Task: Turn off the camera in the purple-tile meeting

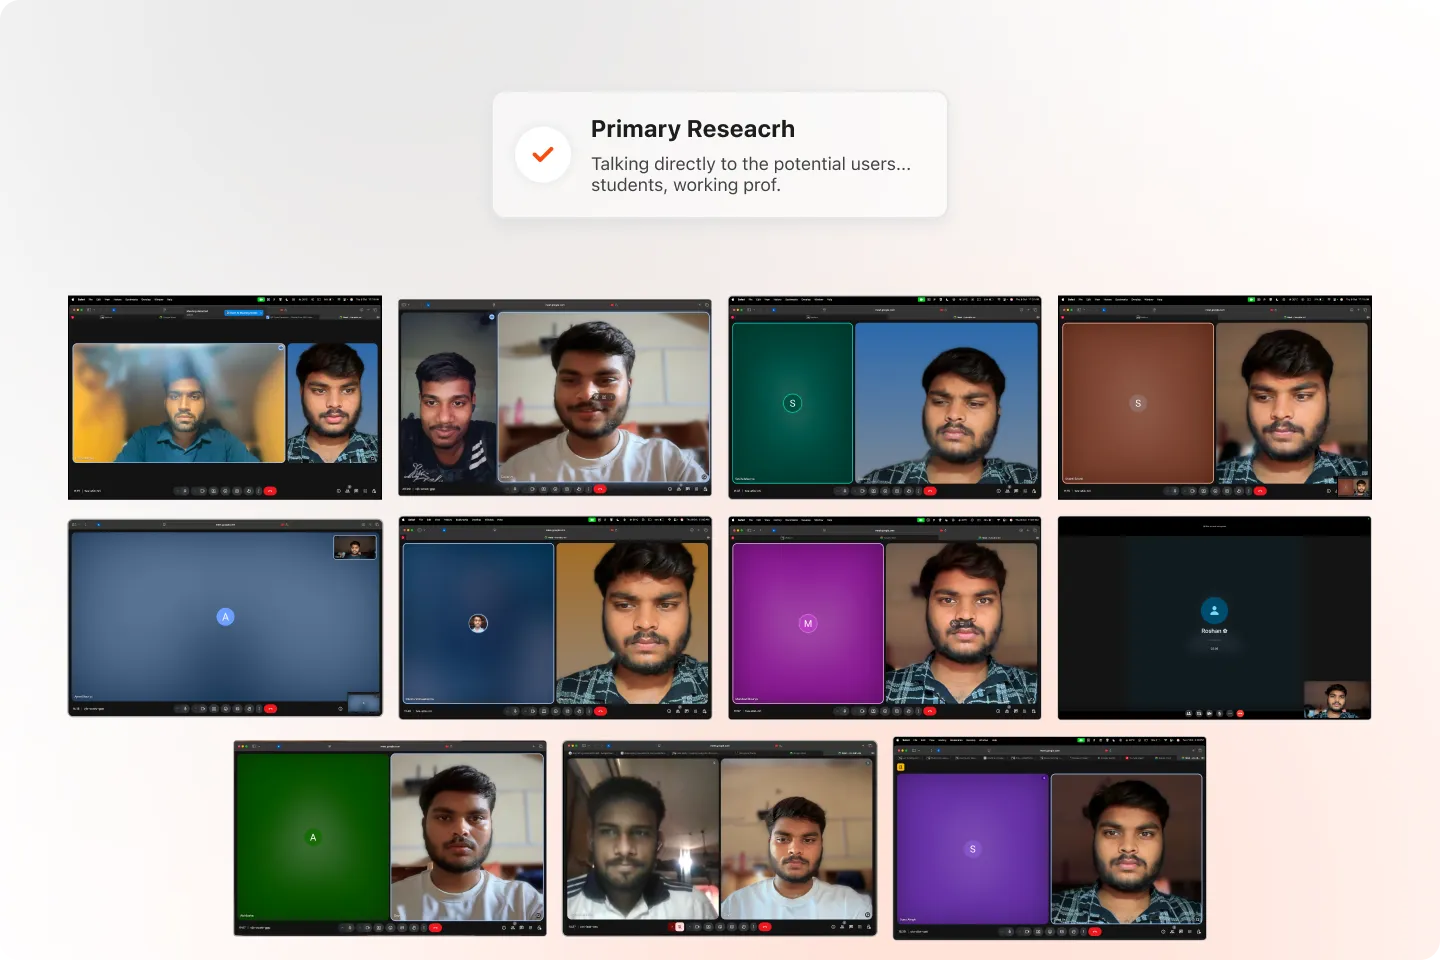Action: [x=862, y=710]
